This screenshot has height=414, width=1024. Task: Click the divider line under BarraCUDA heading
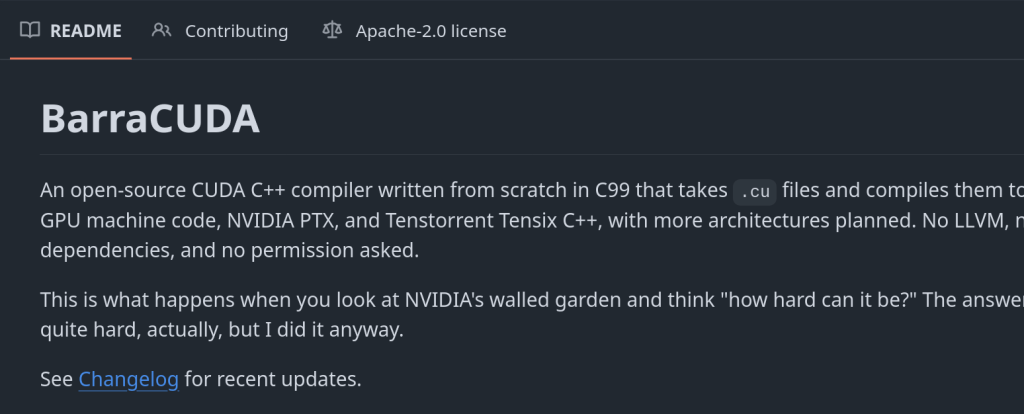[500, 155]
